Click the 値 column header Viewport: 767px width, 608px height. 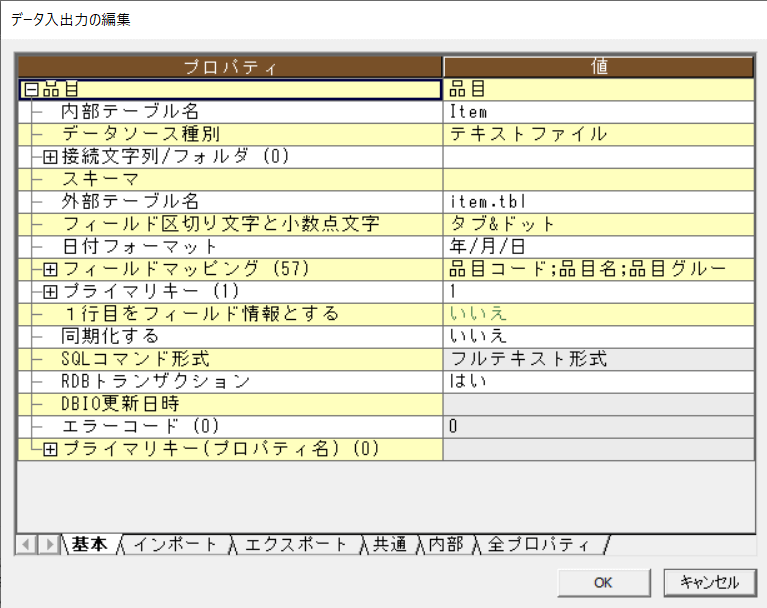[599, 67]
